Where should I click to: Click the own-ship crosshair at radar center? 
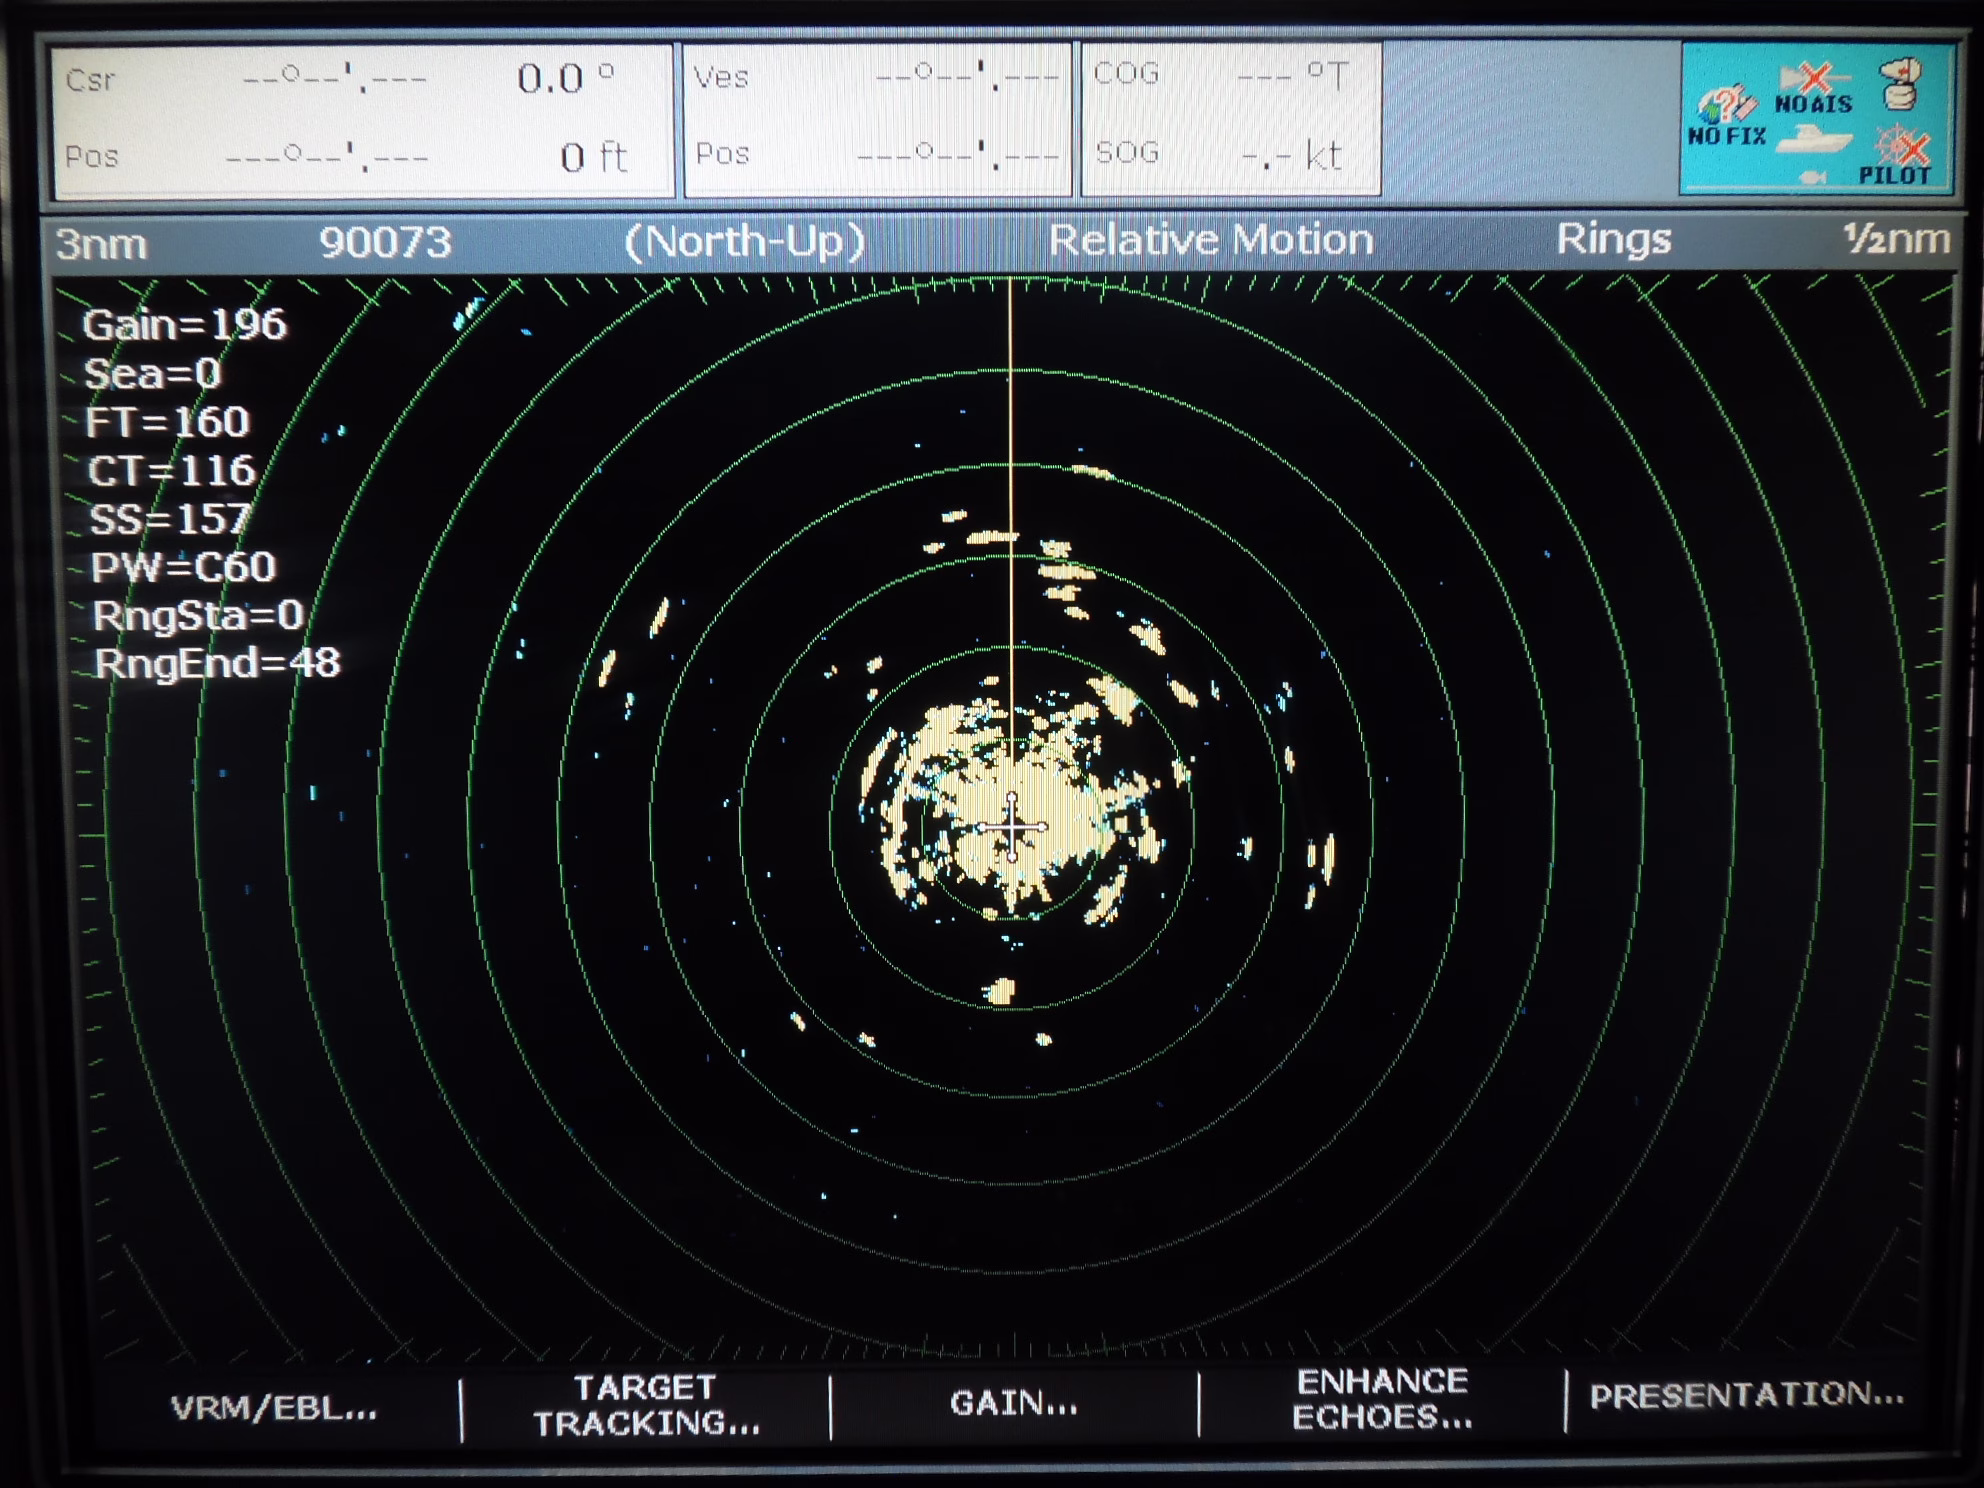(x=1012, y=827)
